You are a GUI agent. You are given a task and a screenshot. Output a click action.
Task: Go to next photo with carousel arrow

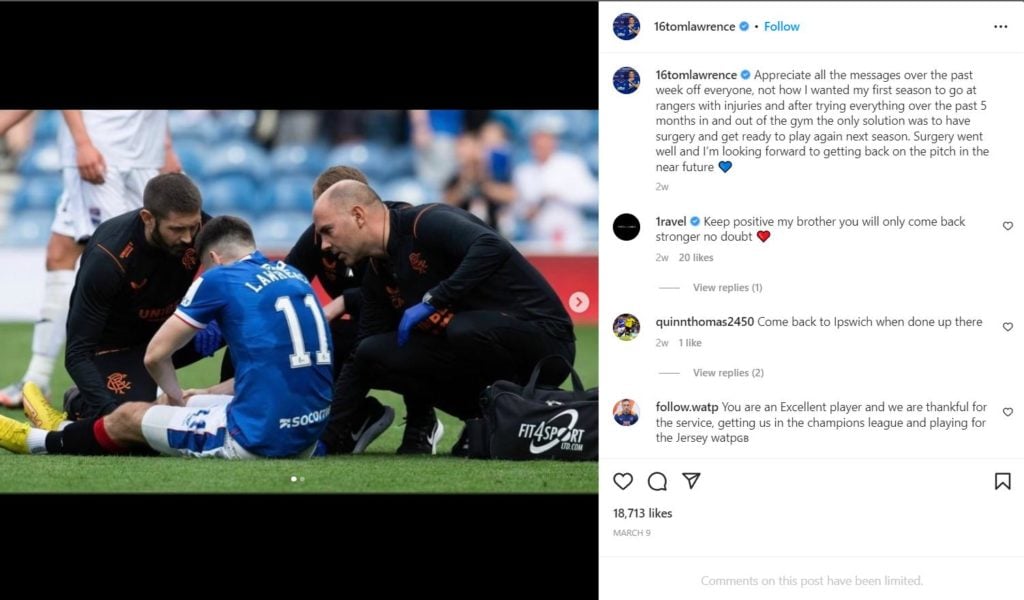[x=579, y=302]
